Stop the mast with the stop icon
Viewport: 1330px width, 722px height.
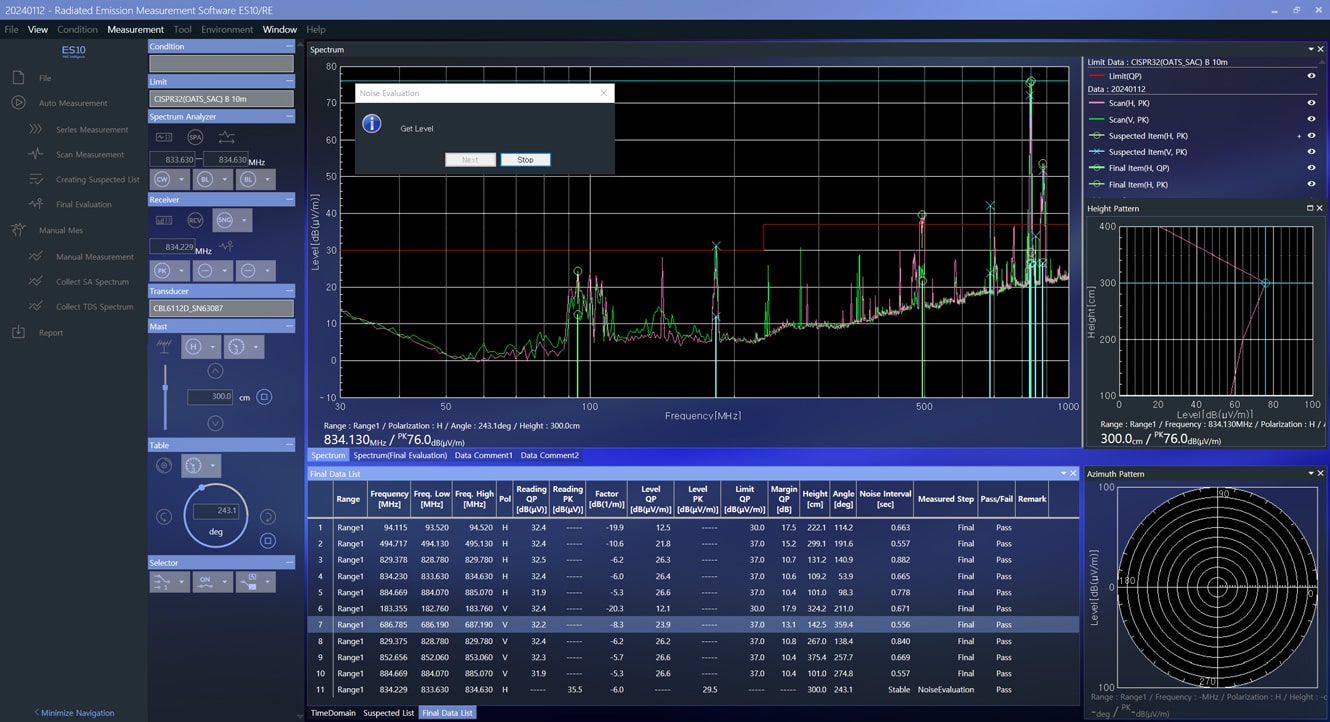point(264,397)
